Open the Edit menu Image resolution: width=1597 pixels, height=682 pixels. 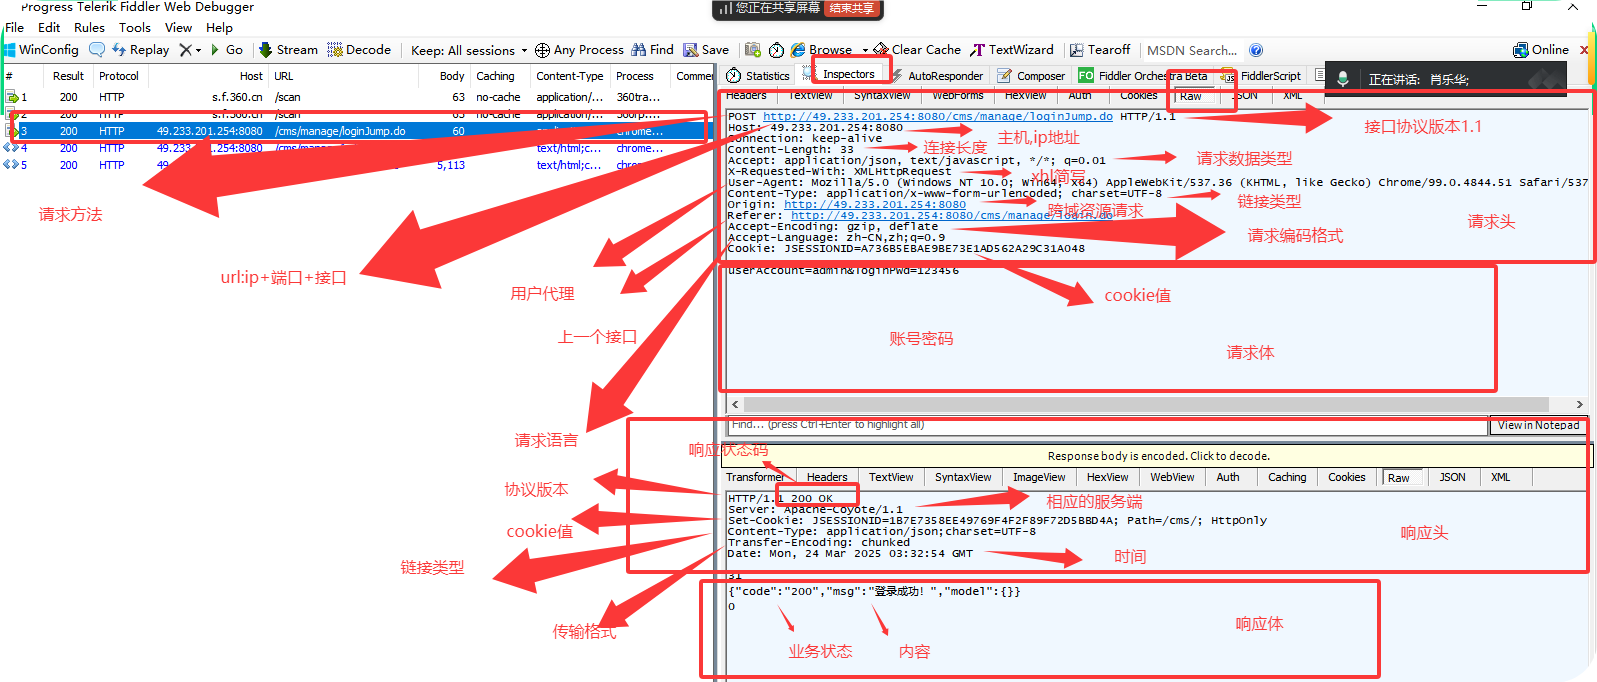pyautogui.click(x=49, y=28)
